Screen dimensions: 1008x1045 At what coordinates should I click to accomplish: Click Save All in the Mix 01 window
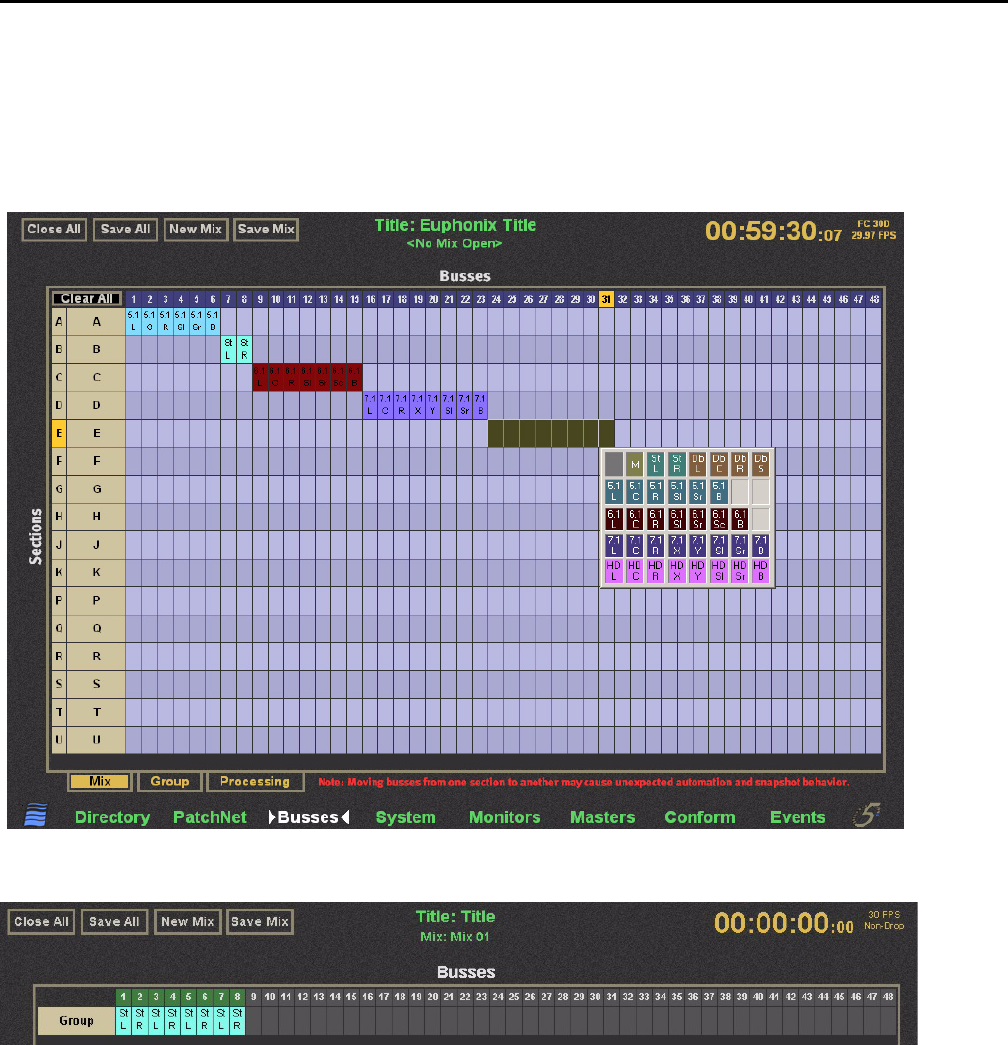(114, 922)
